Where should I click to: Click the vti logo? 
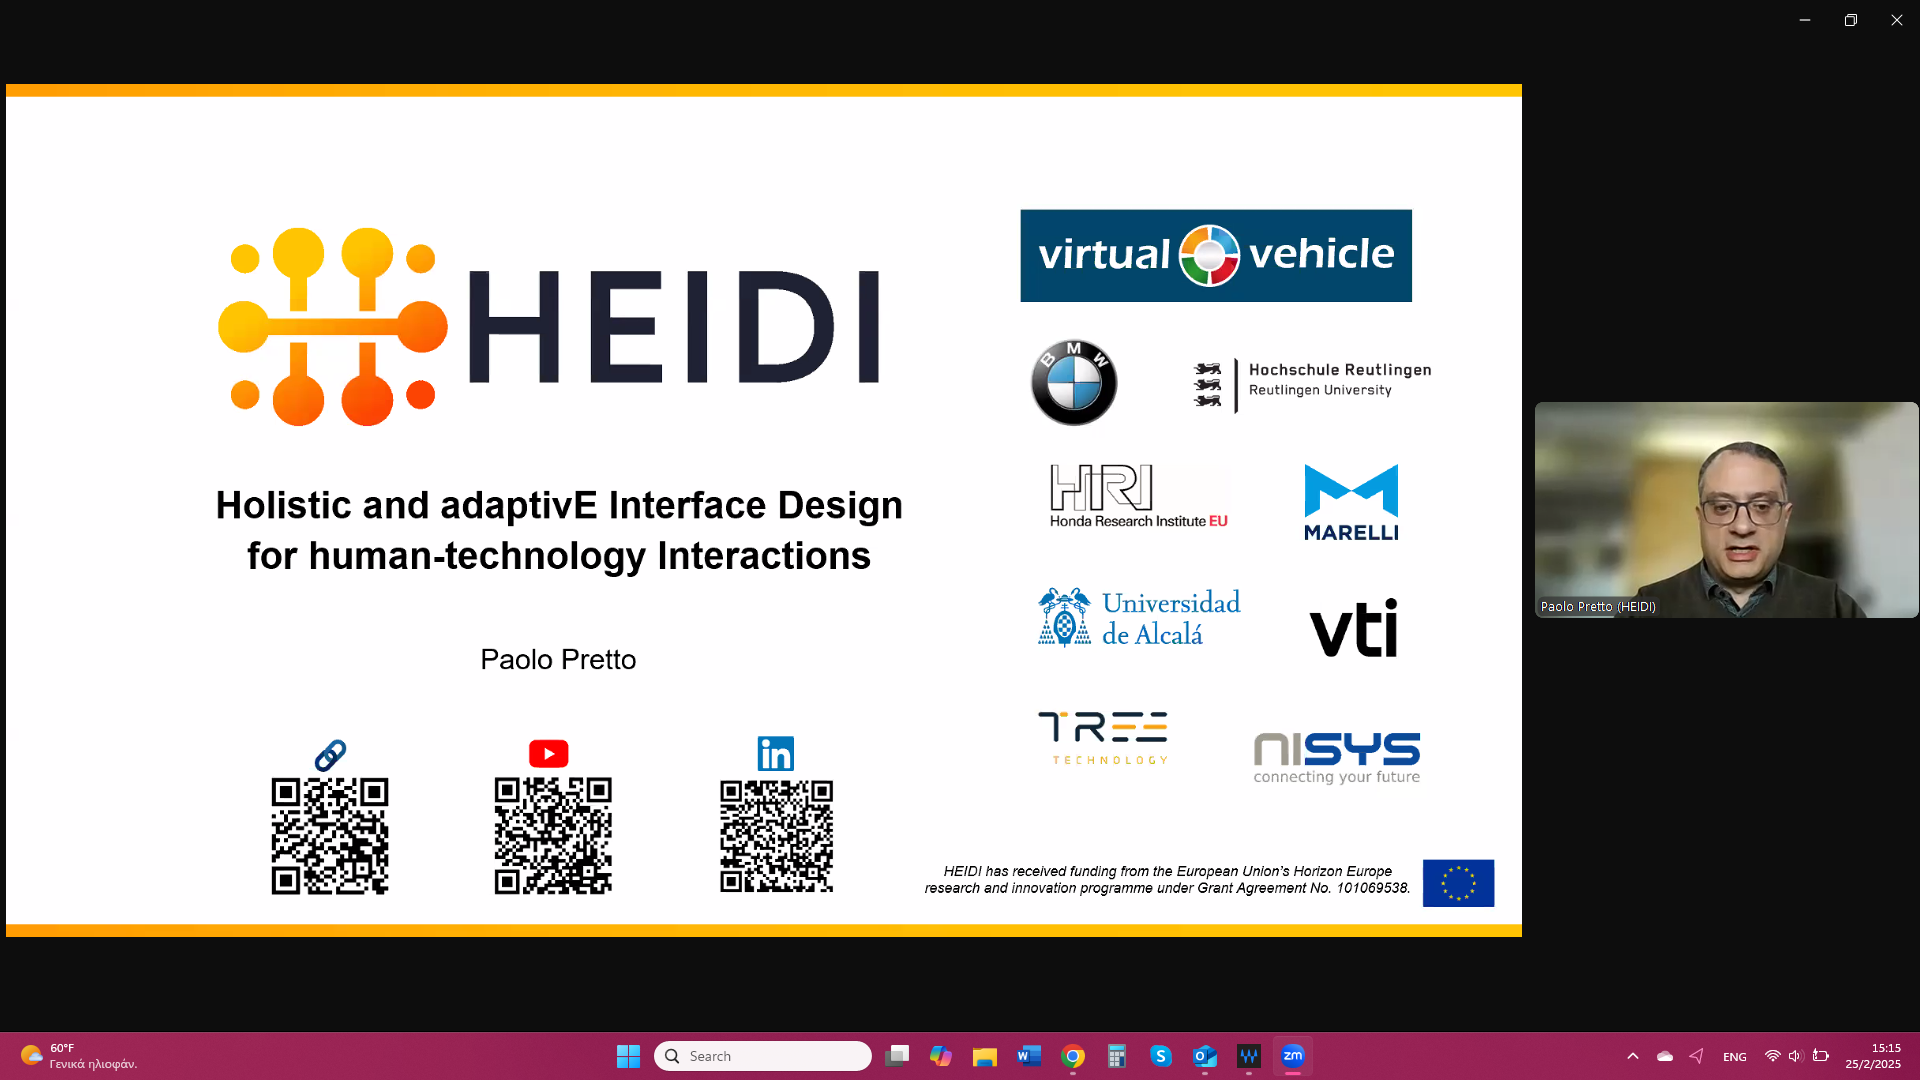pos(1354,628)
